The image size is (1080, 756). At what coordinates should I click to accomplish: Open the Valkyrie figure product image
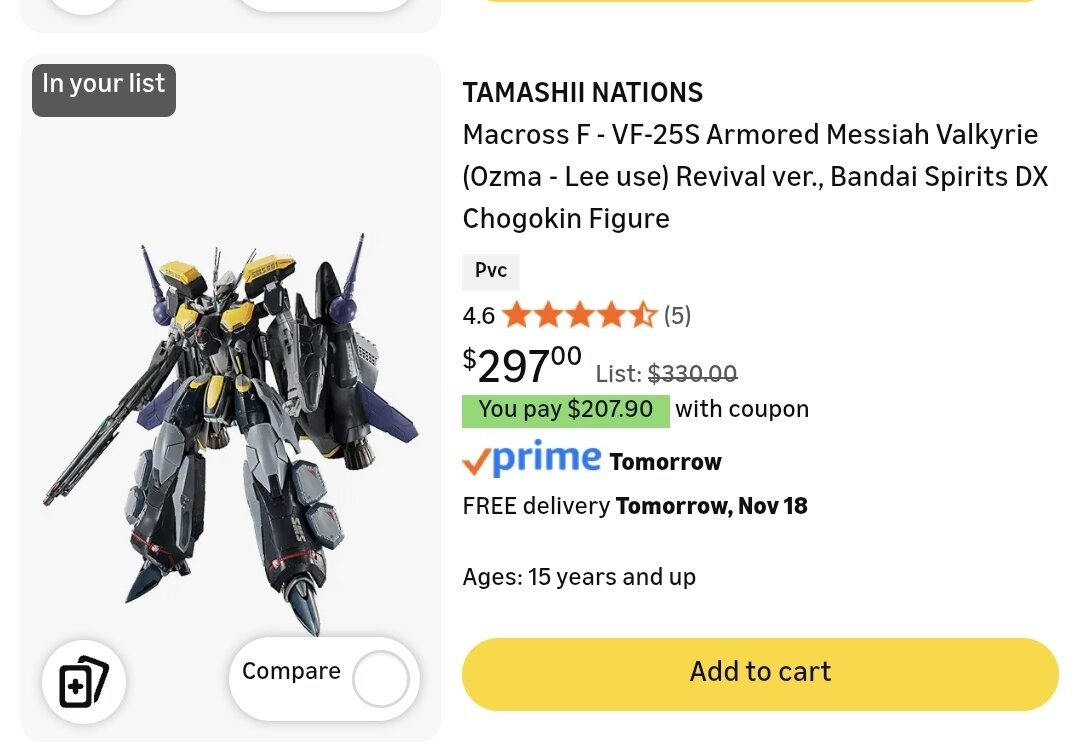click(230, 430)
